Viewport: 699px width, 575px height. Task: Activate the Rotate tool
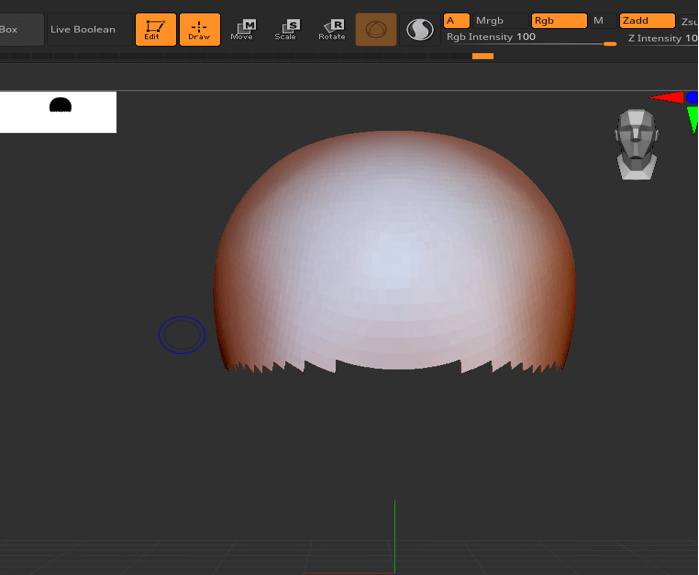click(332, 29)
